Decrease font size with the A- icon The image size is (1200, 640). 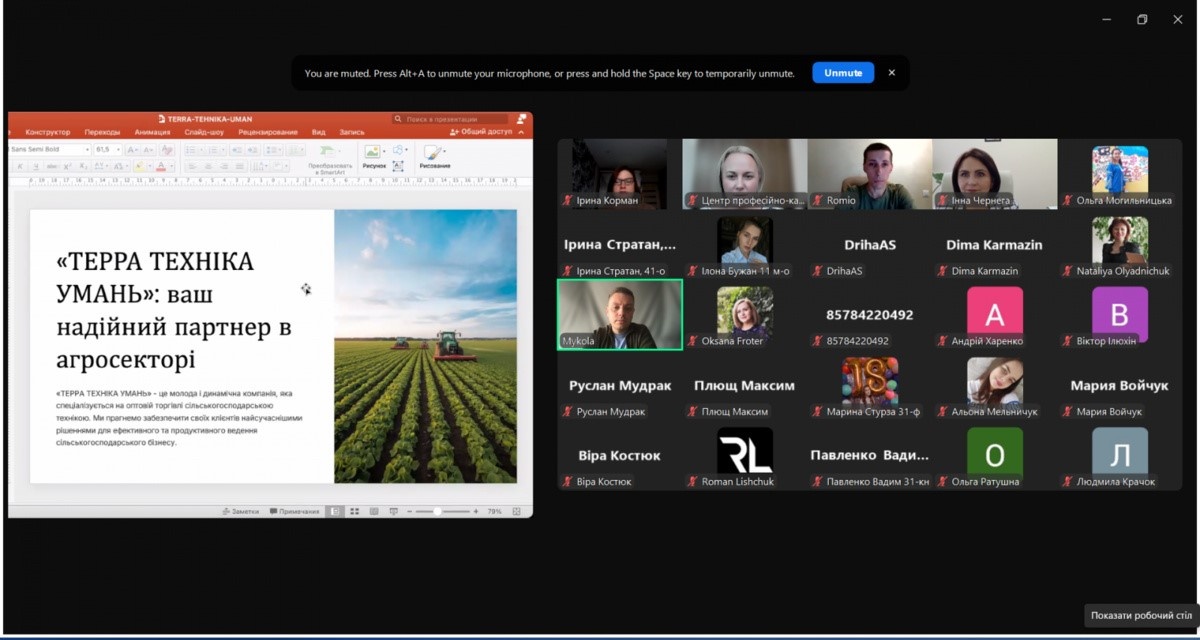point(149,150)
